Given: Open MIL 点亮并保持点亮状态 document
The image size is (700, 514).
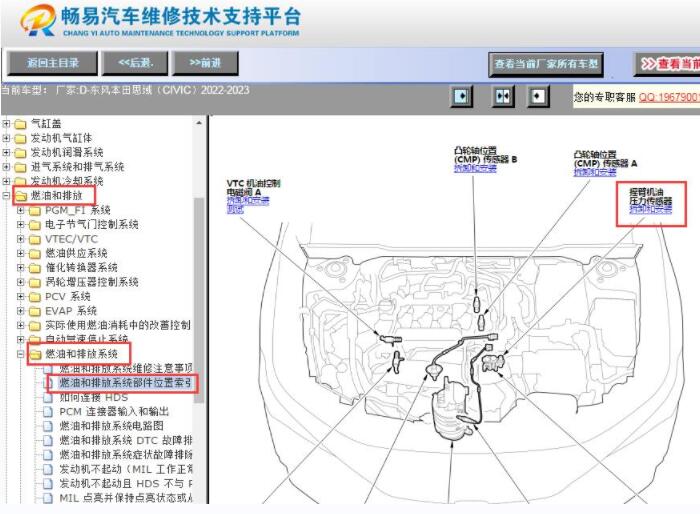Looking at the screenshot, I should click(125, 497).
